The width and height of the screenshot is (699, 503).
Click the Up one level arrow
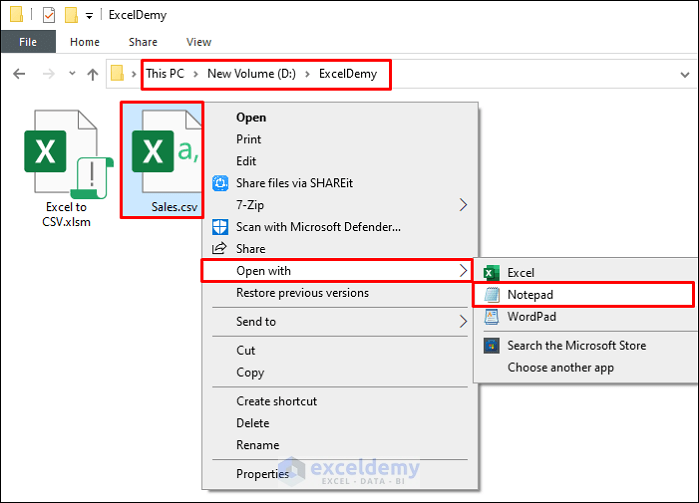coord(93,74)
